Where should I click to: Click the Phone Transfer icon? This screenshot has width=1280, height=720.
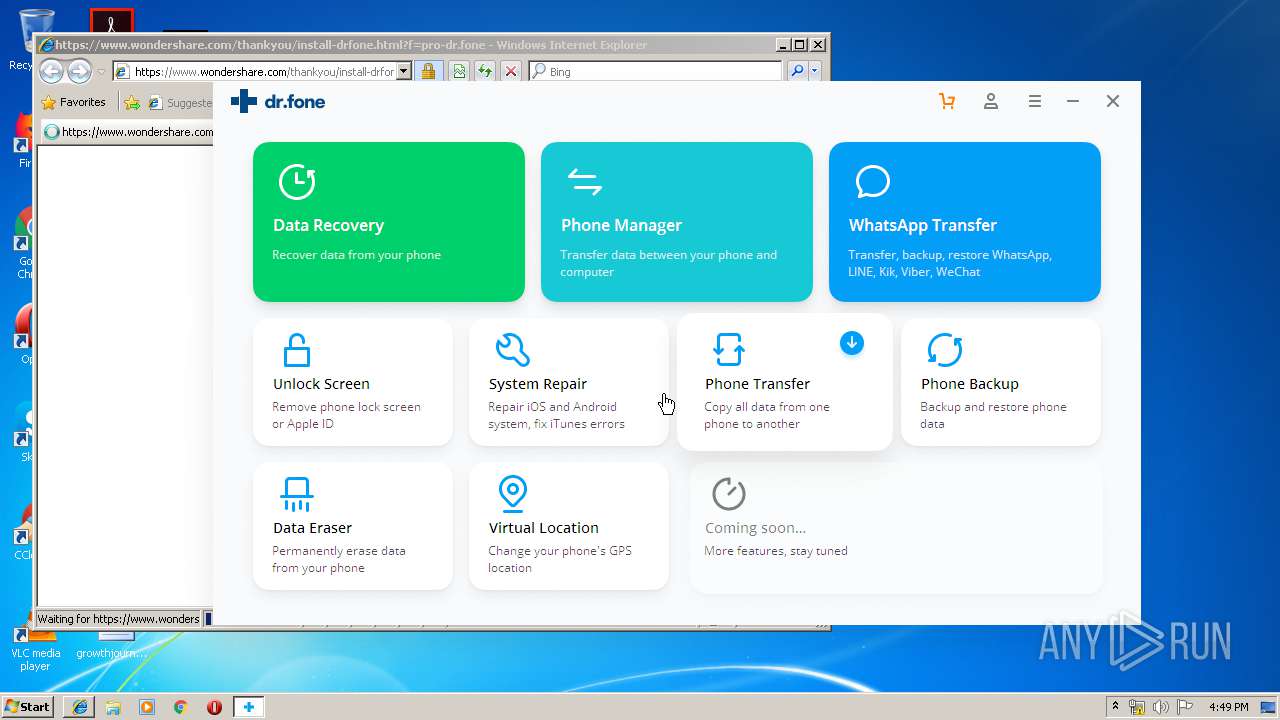click(x=729, y=350)
